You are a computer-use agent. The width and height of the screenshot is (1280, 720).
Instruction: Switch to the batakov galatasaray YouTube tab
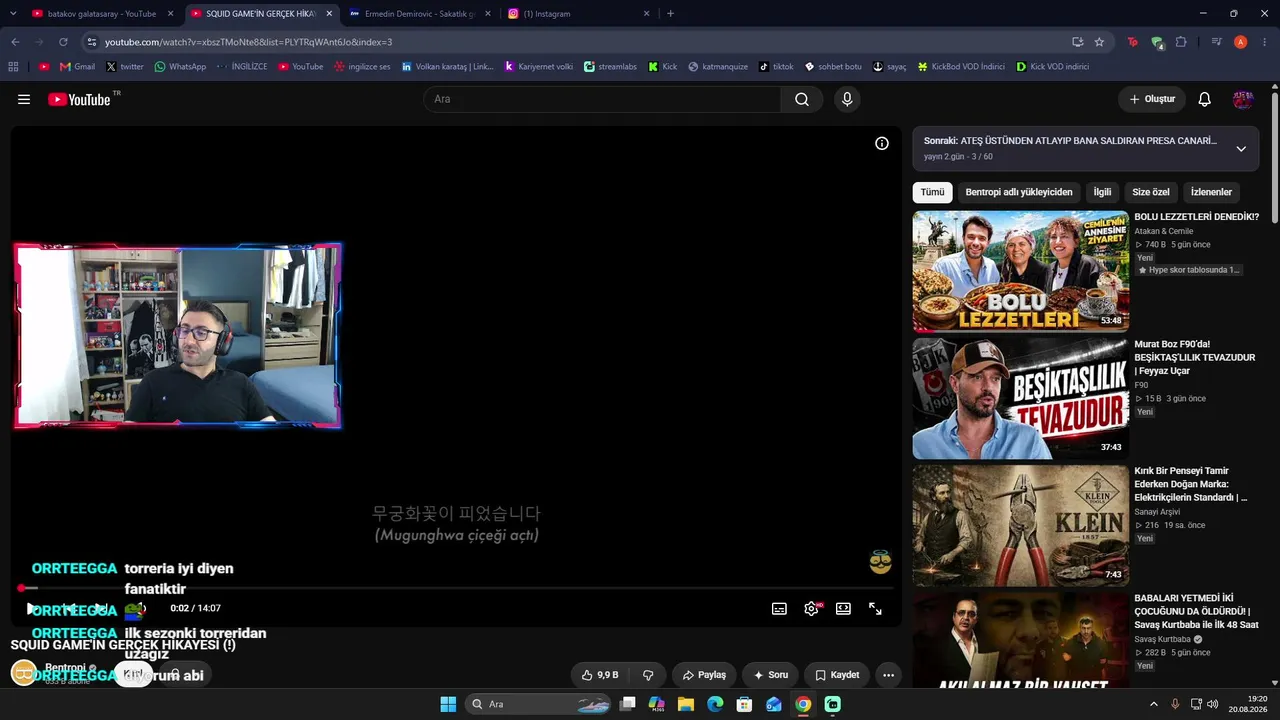coord(103,14)
